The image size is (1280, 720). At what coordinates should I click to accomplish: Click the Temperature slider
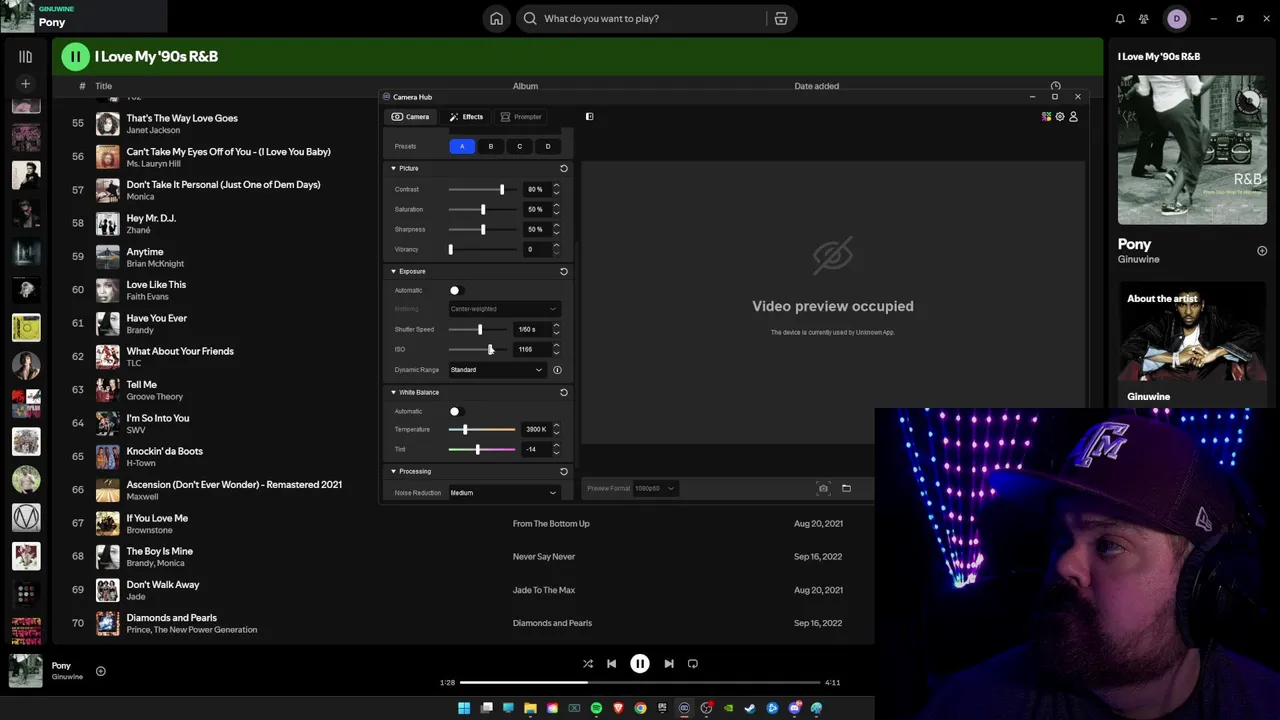pos(483,429)
